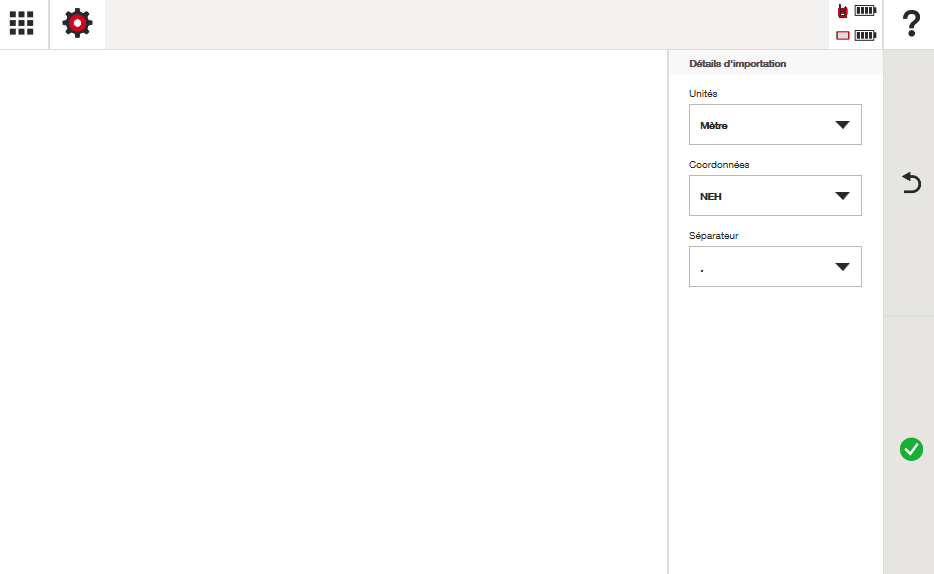Viewport: 934px width, 574px height.
Task: Confirm import with green checkmark
Action: 911,449
